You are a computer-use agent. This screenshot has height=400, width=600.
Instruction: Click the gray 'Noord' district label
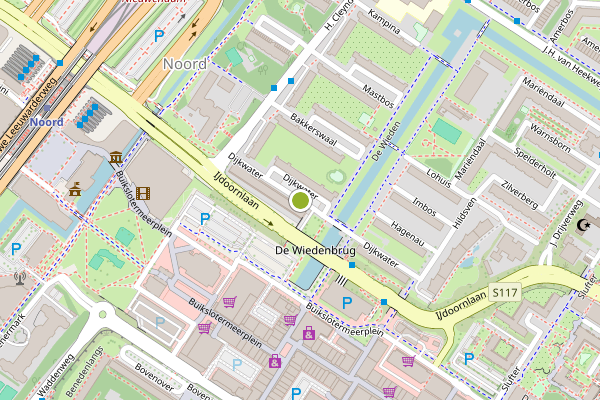[x=185, y=64]
